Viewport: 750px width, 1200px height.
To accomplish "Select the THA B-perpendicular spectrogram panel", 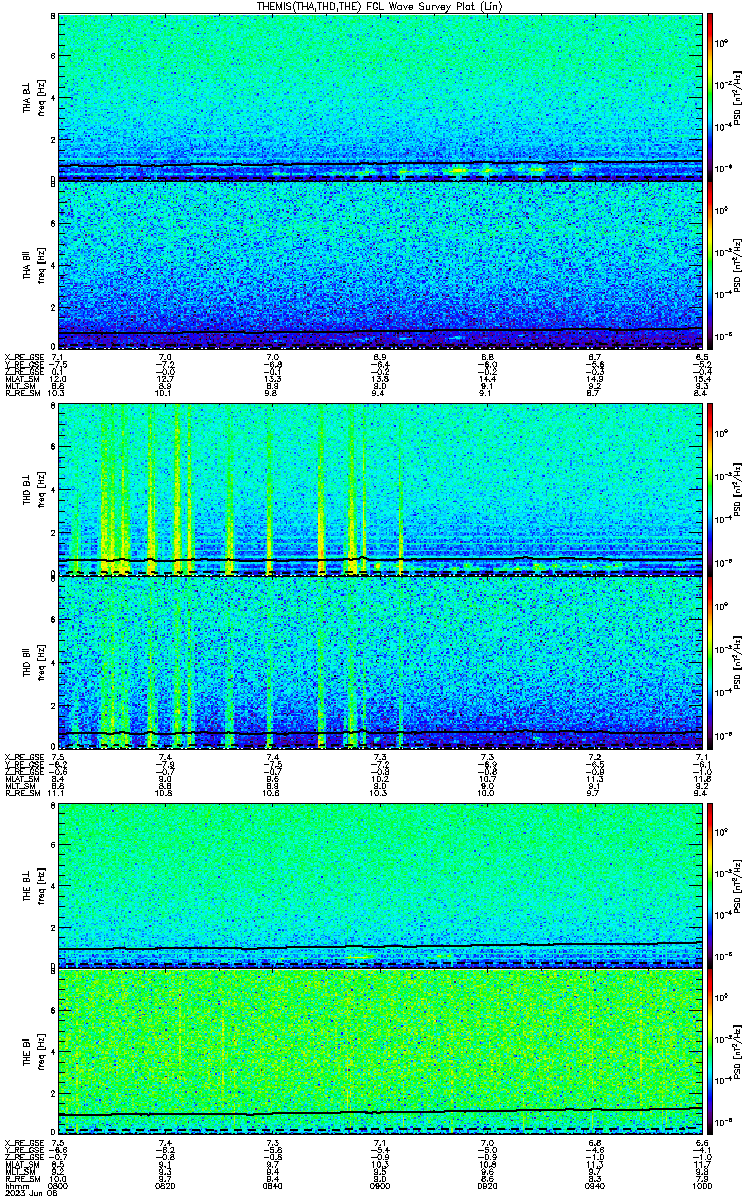I will pyautogui.click(x=380, y=97).
